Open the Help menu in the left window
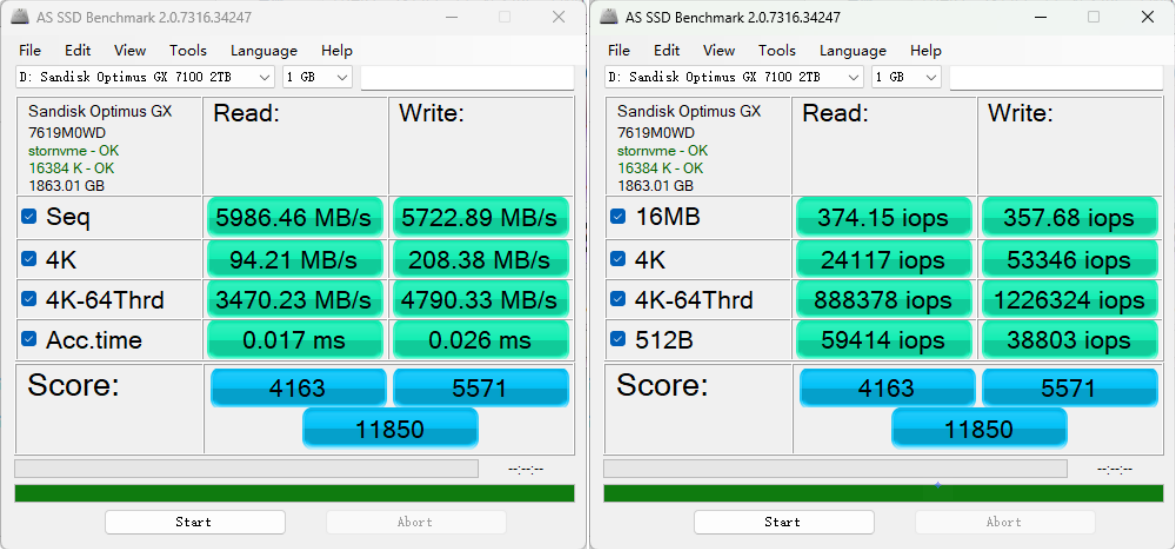The image size is (1175, 549). click(x=336, y=50)
